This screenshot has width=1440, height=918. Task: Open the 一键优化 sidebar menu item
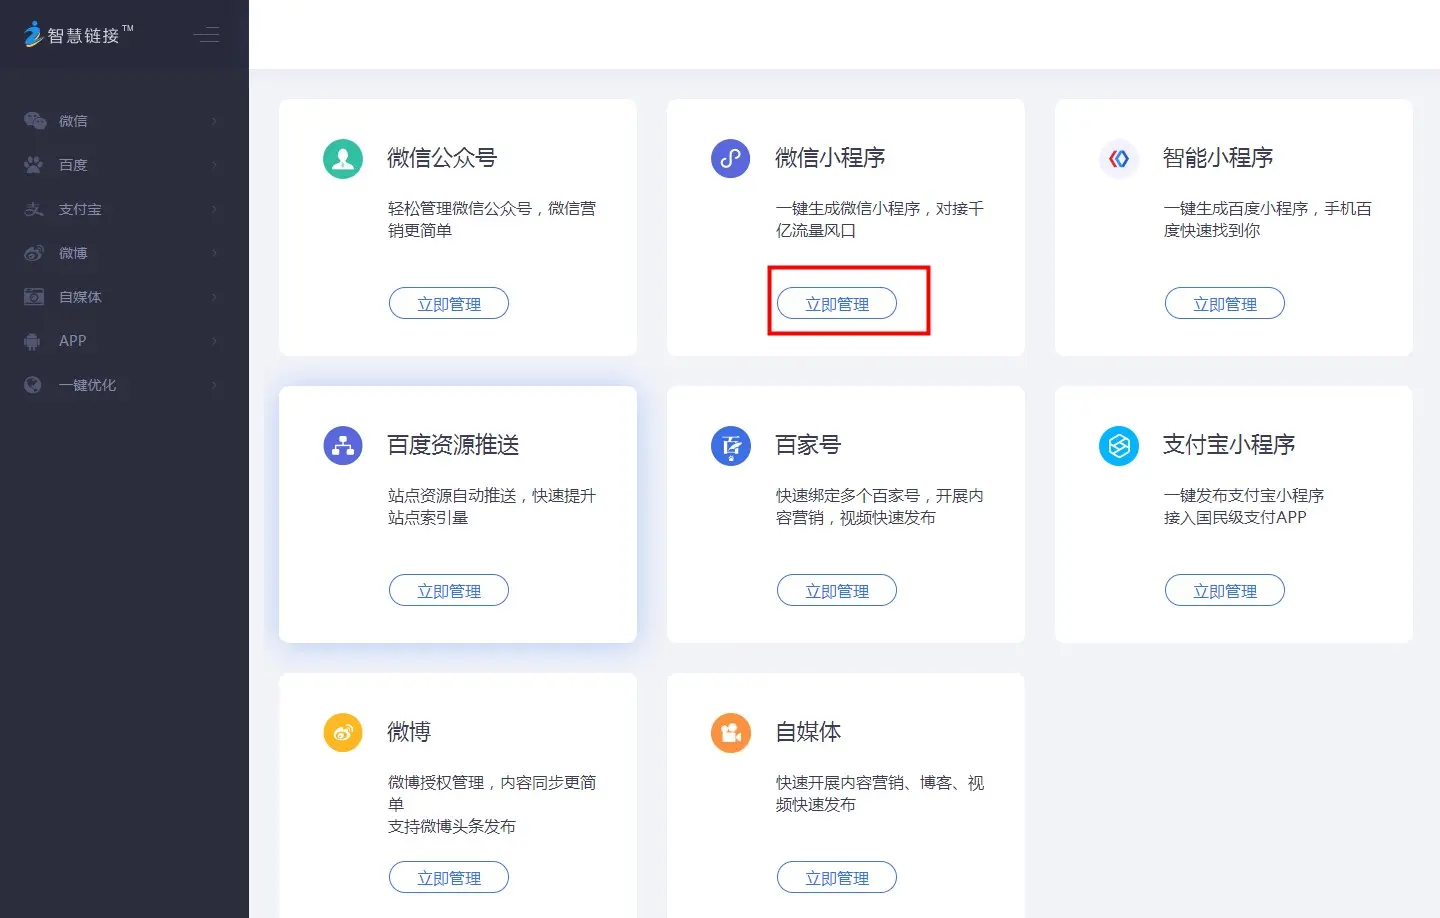point(87,385)
